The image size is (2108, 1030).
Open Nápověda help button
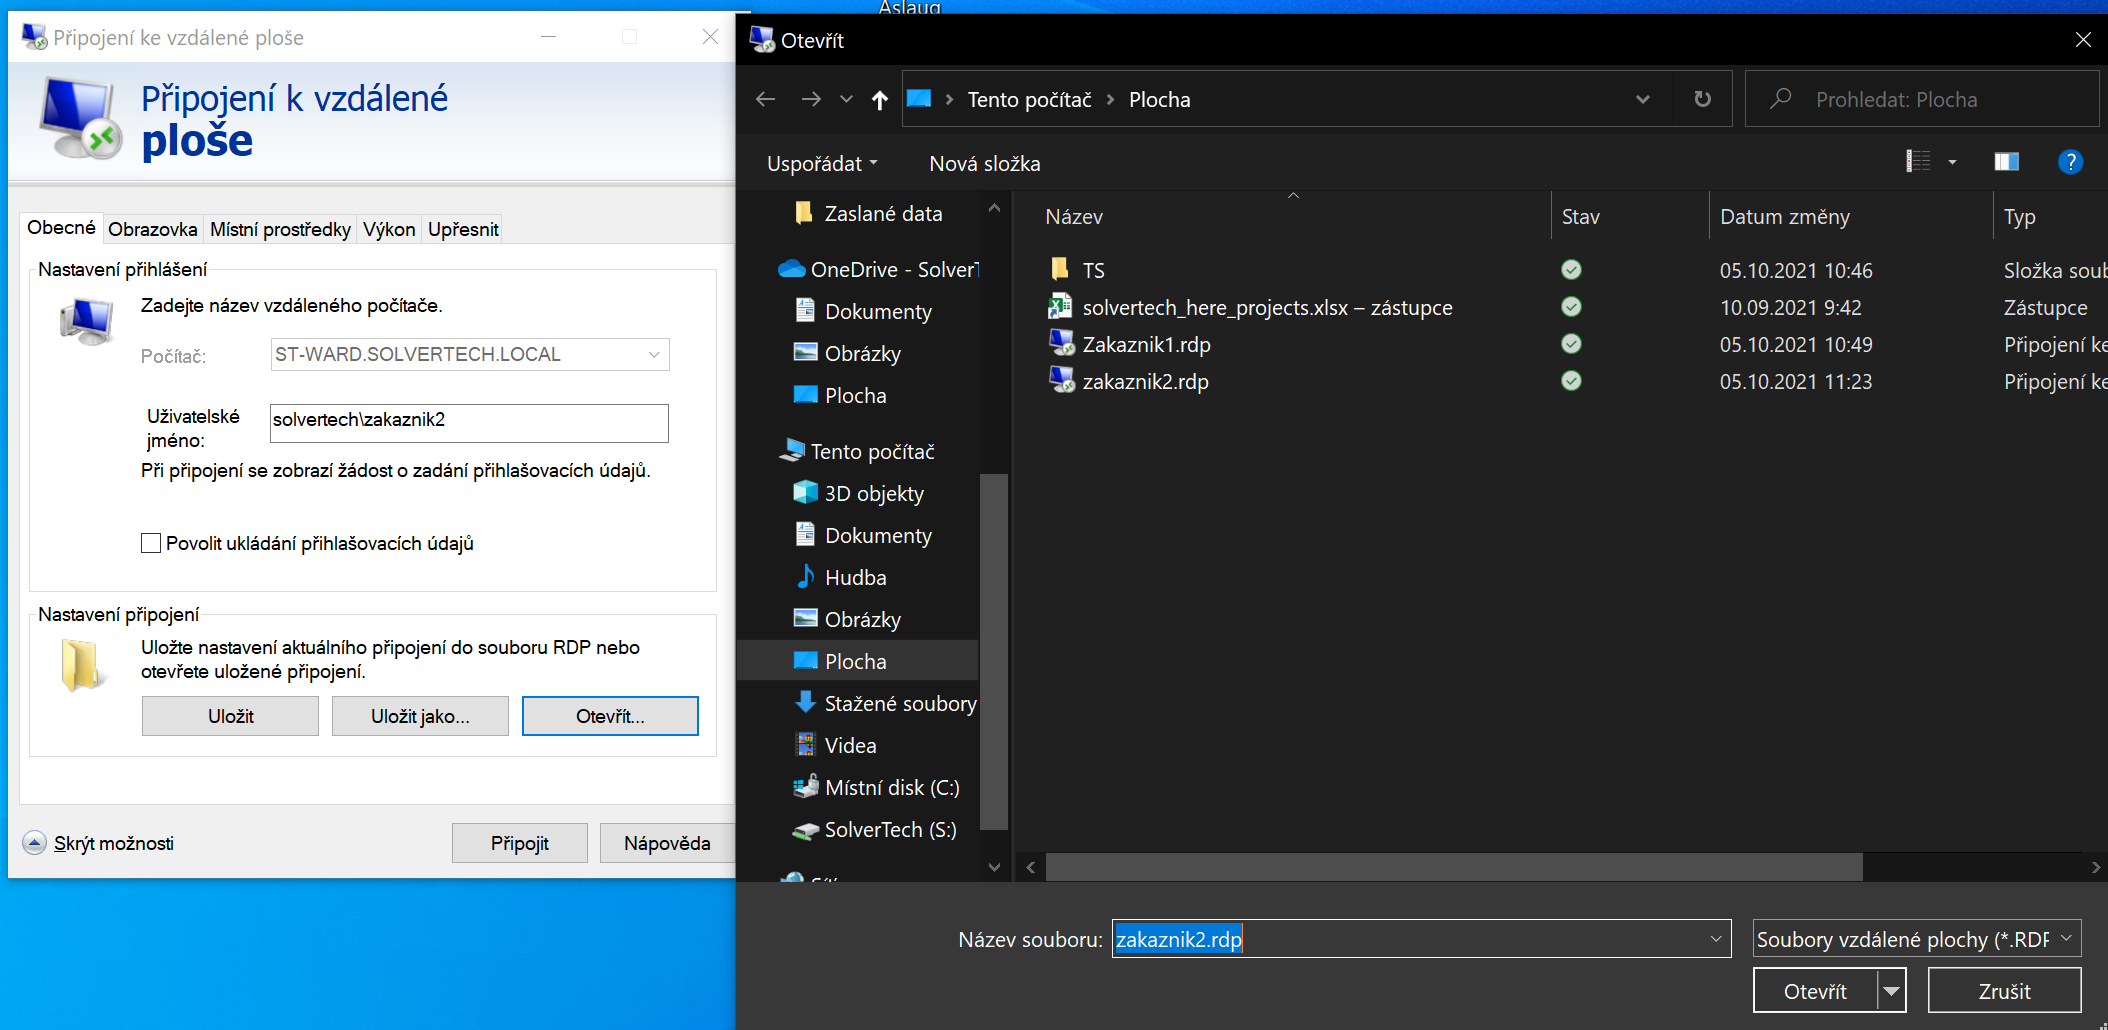point(667,843)
